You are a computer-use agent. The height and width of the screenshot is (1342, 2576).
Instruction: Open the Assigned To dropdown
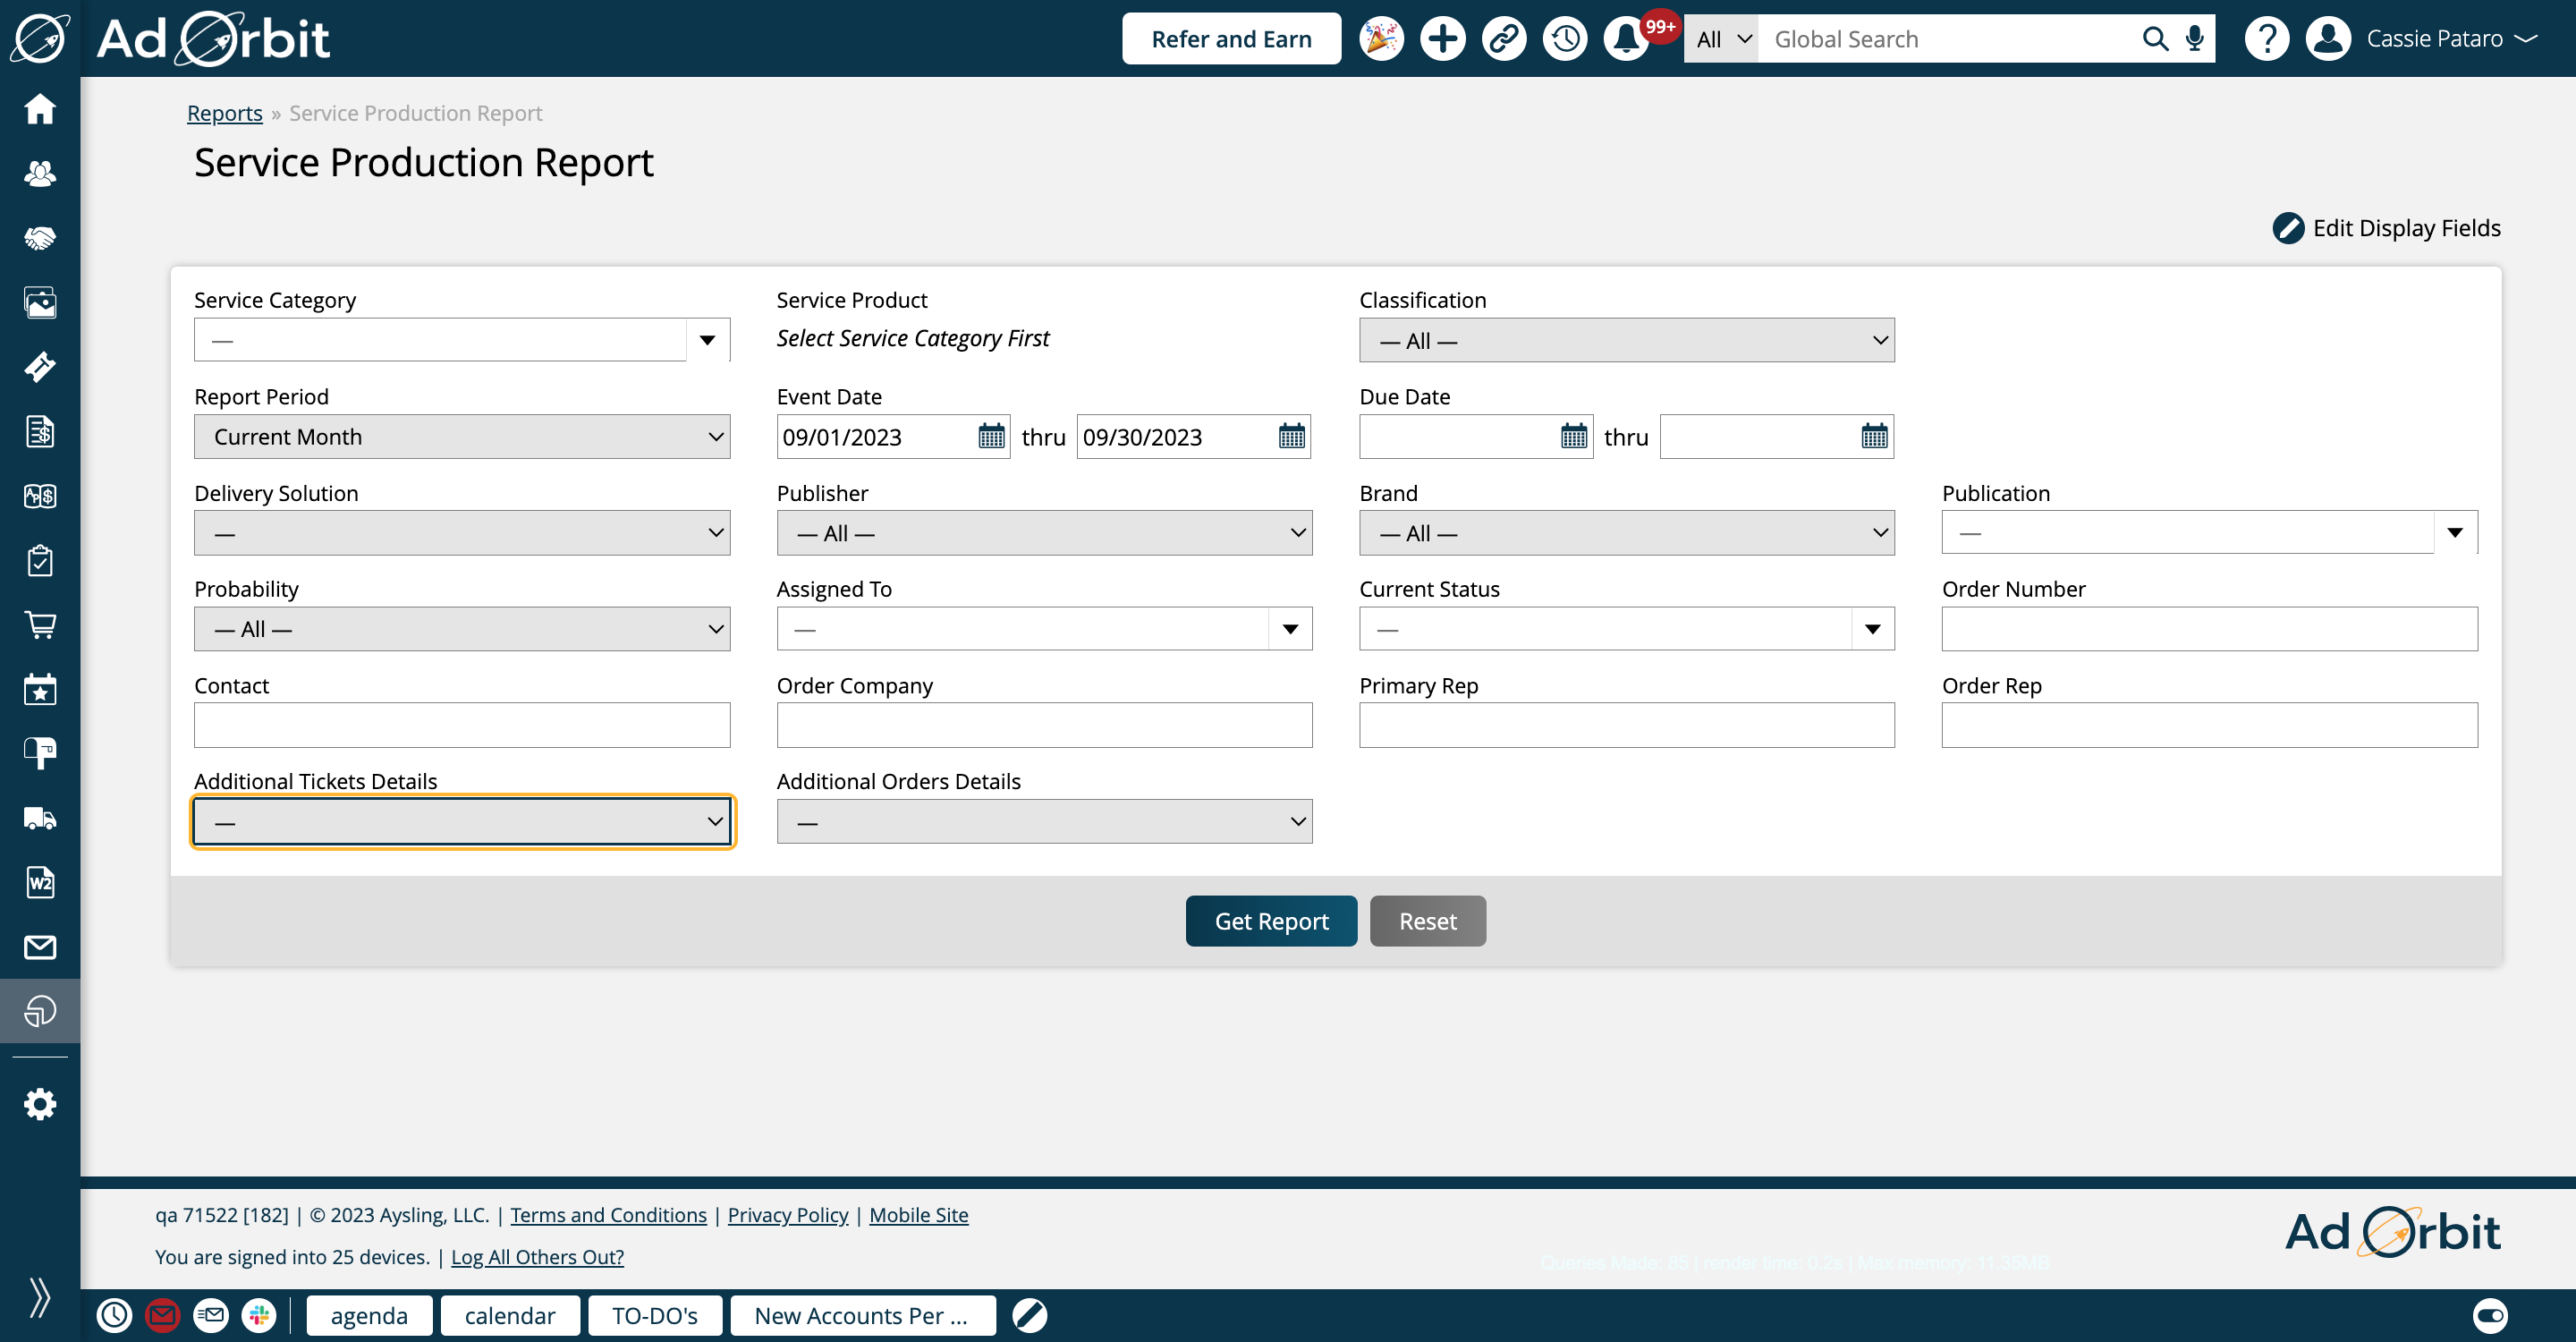tap(1044, 628)
